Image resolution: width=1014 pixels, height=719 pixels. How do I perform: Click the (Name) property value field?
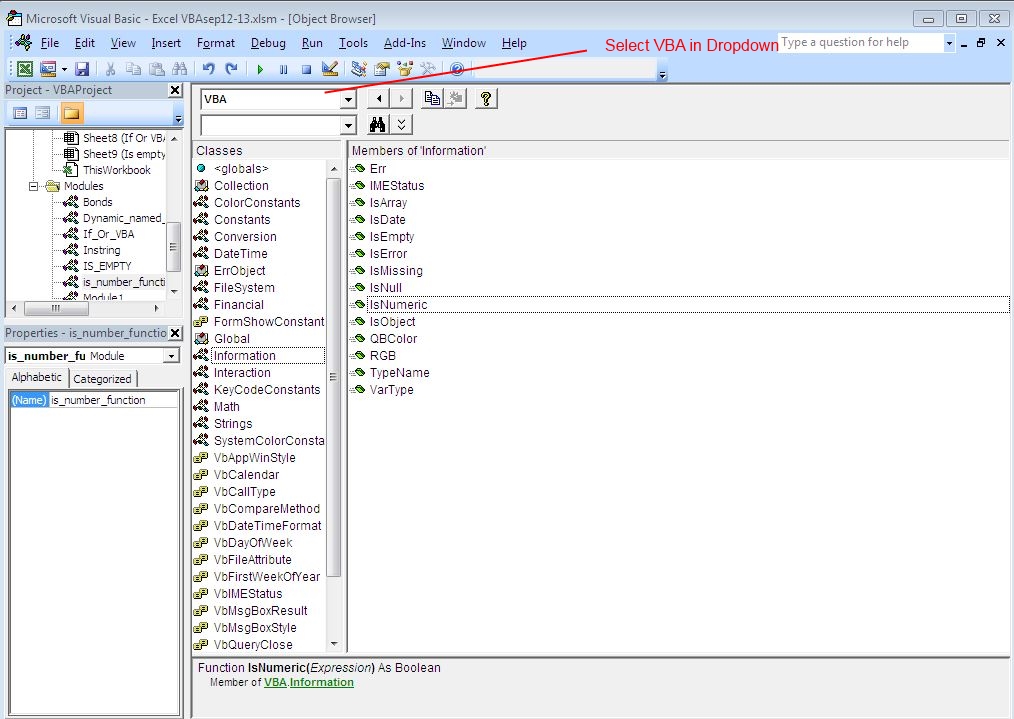[x=113, y=400]
